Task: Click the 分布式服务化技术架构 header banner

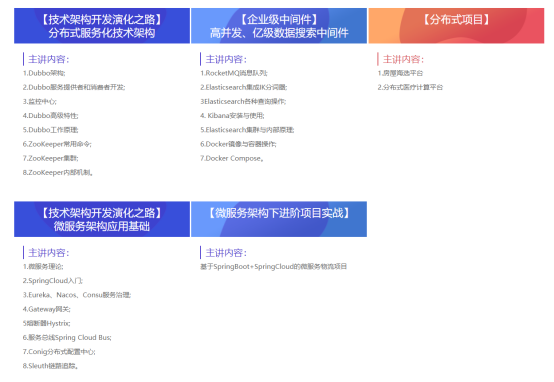Action: [102, 26]
